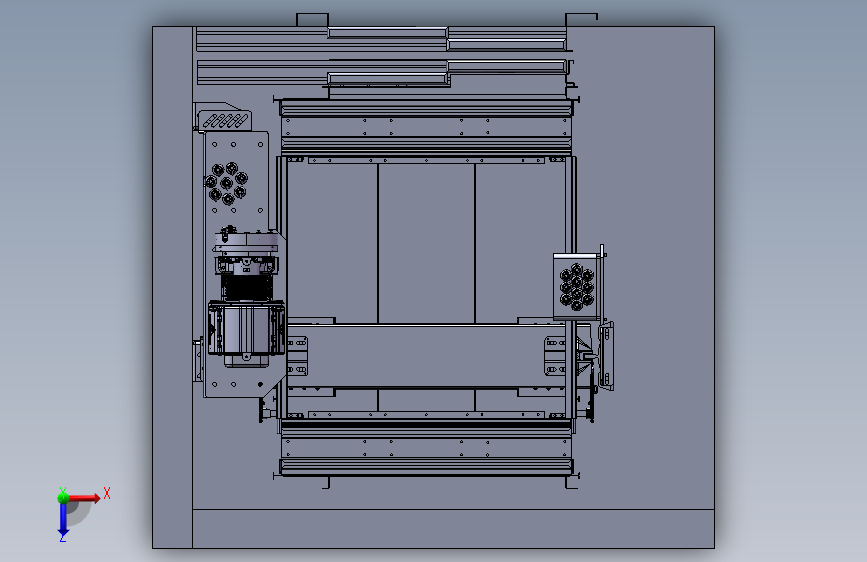Select the circular connector cluster on the left plate

[226, 183]
